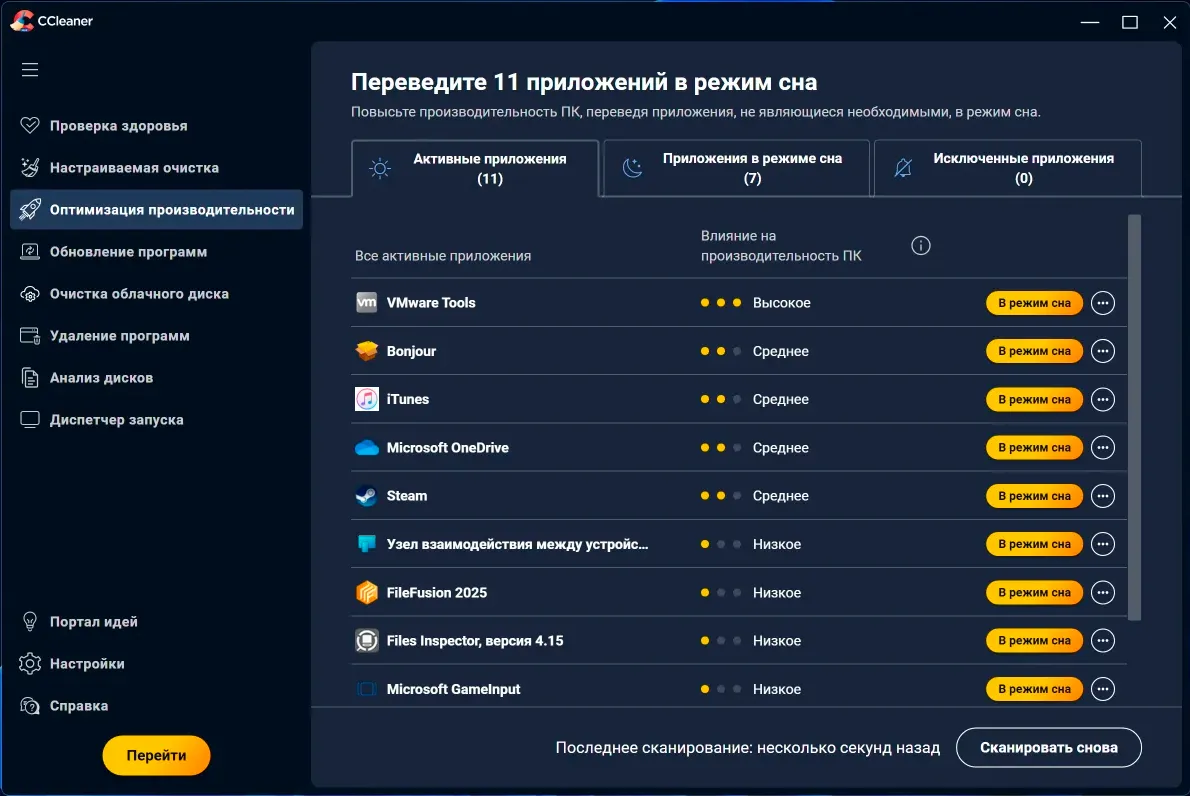
Task: Click Сканировать снова button
Action: tap(1048, 747)
